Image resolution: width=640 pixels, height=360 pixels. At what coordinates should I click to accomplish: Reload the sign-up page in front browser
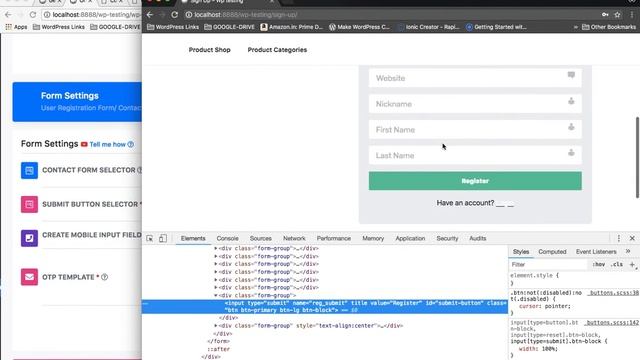pos(175,15)
